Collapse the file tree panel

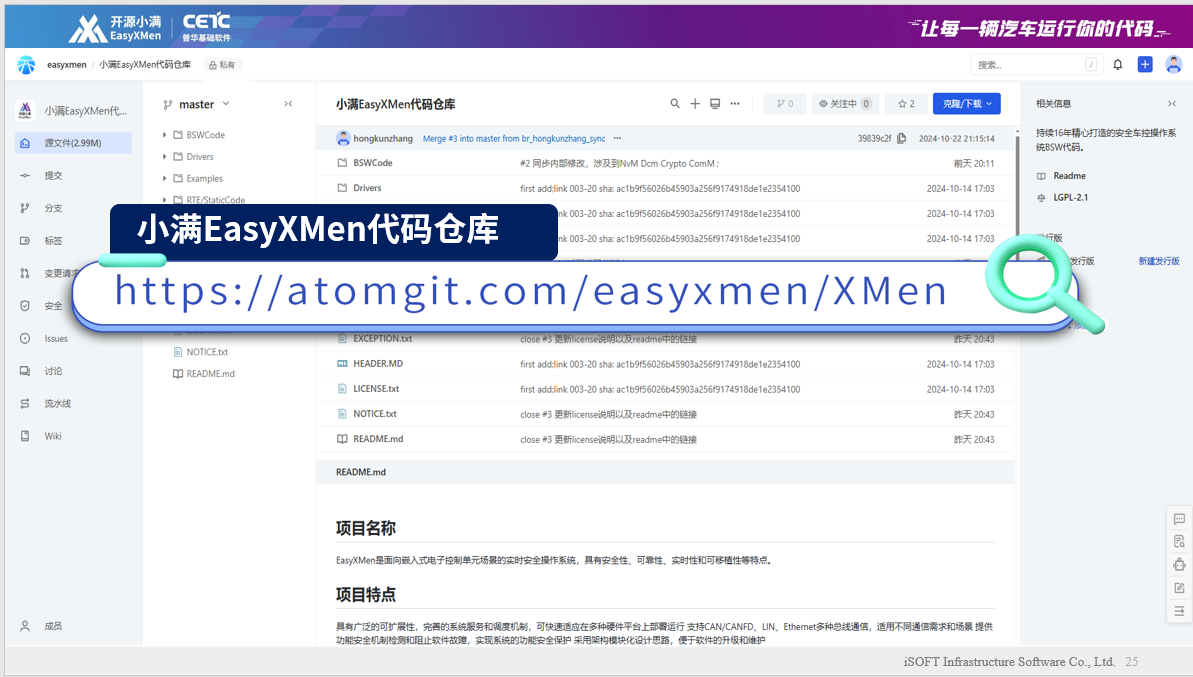tap(288, 103)
